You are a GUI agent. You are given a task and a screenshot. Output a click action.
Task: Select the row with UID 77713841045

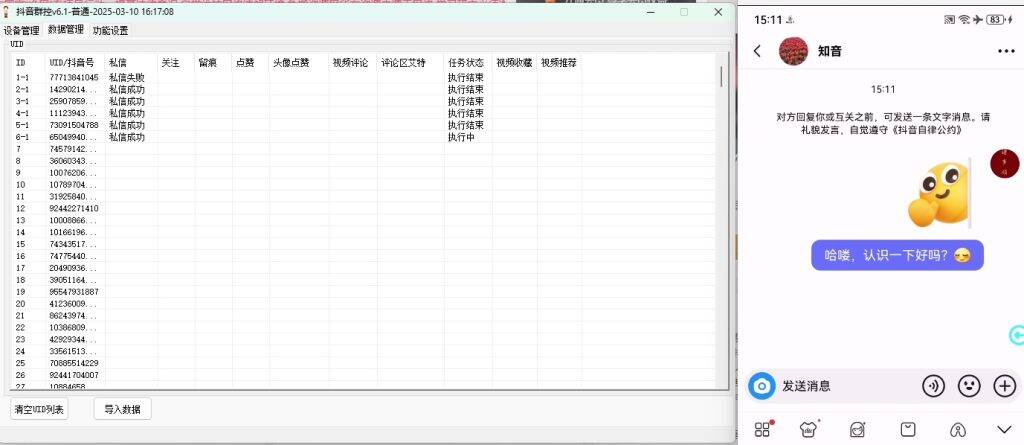tap(74, 77)
